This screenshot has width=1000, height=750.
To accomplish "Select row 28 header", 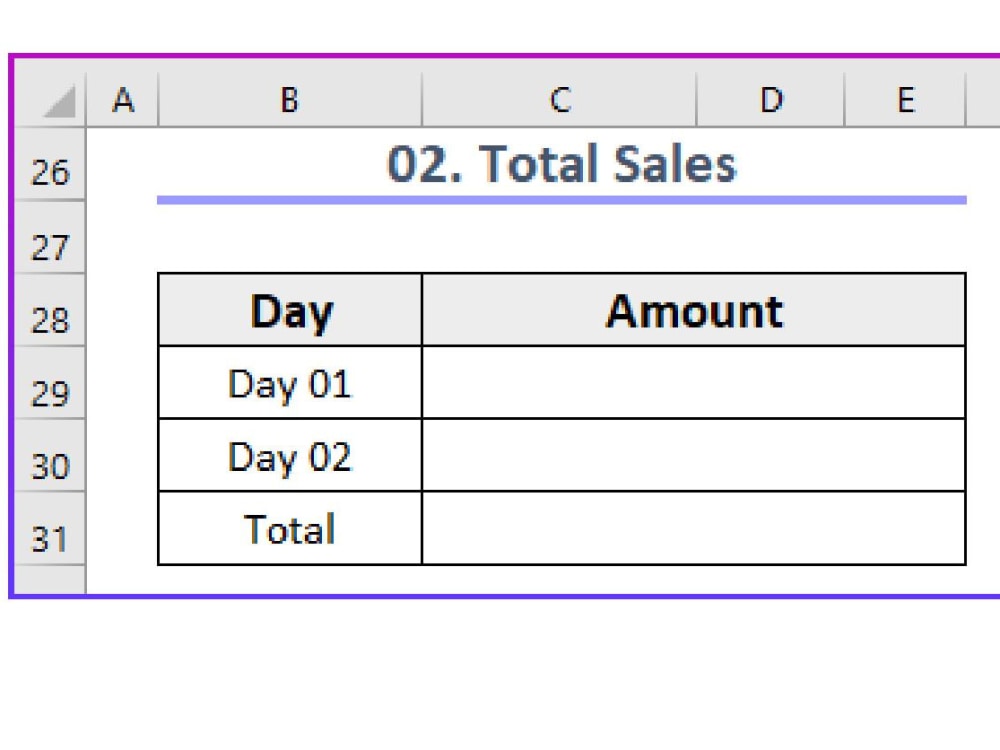I will point(50,311).
